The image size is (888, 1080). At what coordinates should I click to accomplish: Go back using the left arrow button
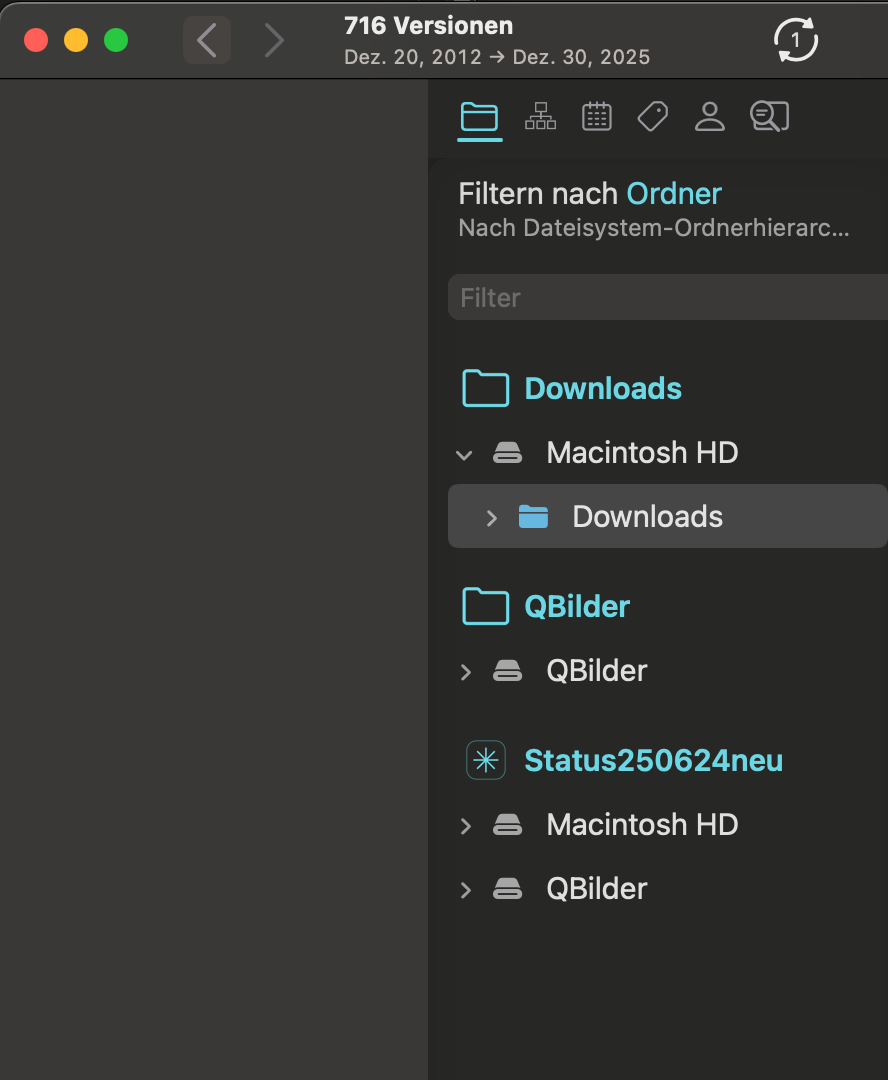[x=207, y=41]
